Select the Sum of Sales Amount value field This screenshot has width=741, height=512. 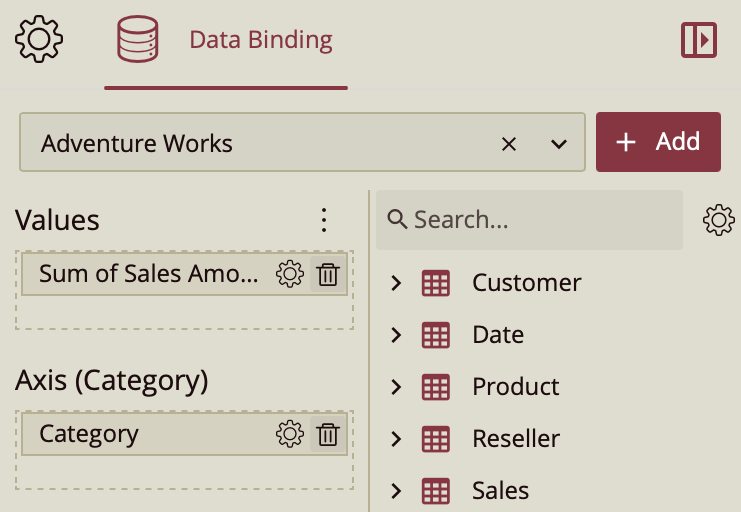pos(148,274)
